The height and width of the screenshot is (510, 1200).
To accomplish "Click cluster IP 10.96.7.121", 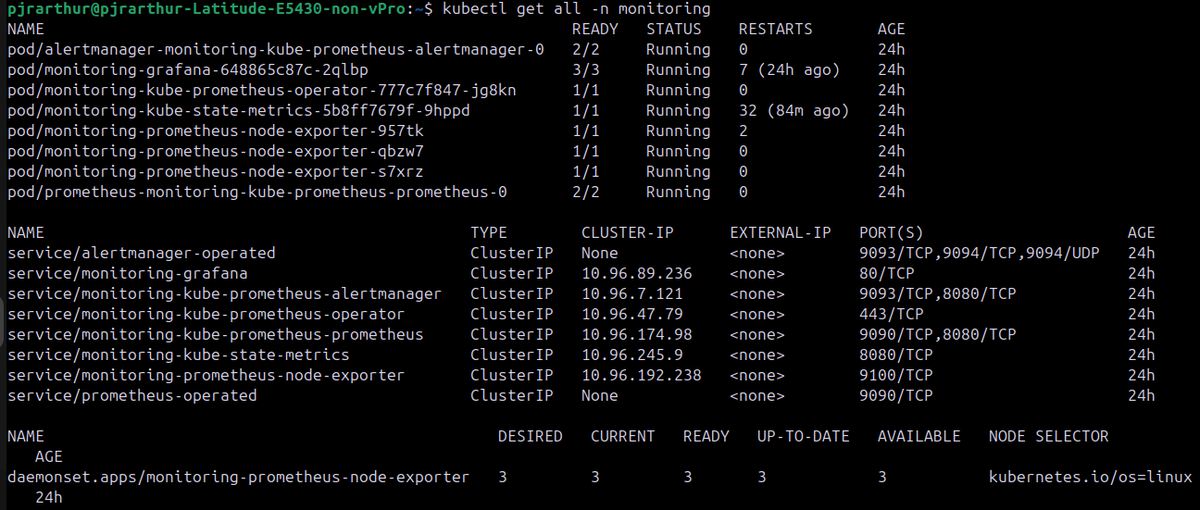I will point(632,294).
